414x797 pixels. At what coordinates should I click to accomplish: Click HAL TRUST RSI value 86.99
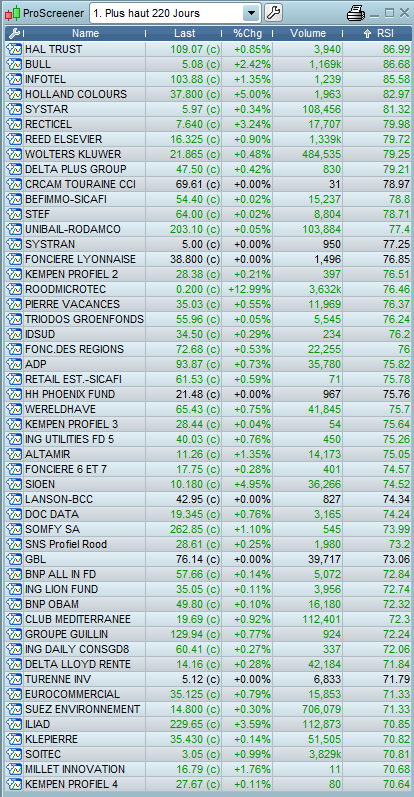398,49
